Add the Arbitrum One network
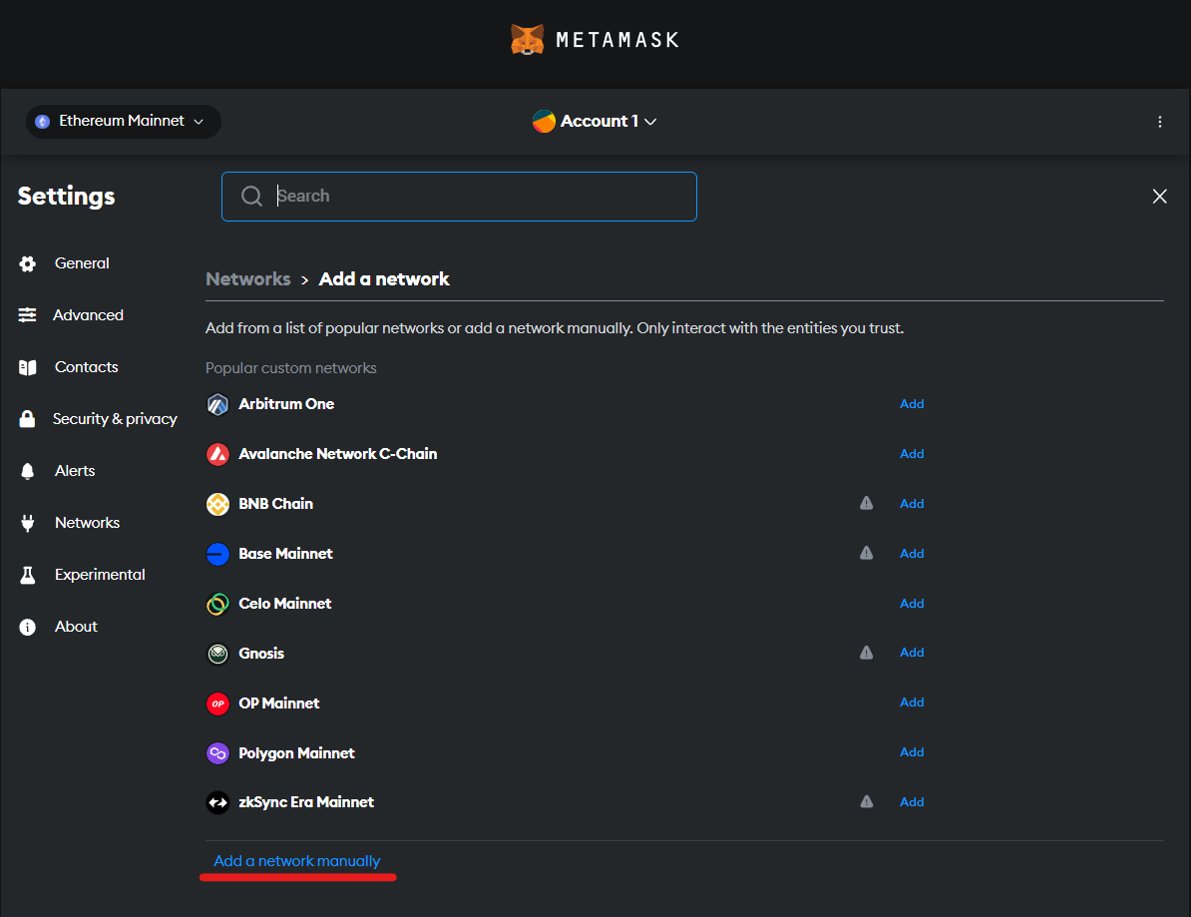The width and height of the screenshot is (1191, 917). [x=911, y=403]
